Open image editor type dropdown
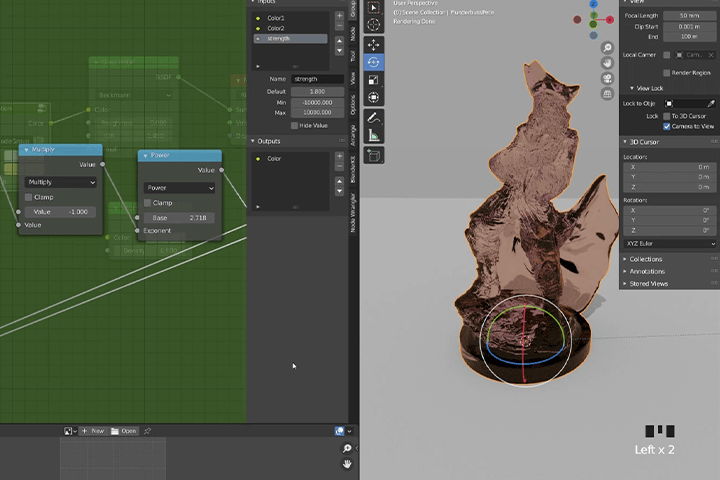Screen dimensions: 720x480 coord(70,431)
